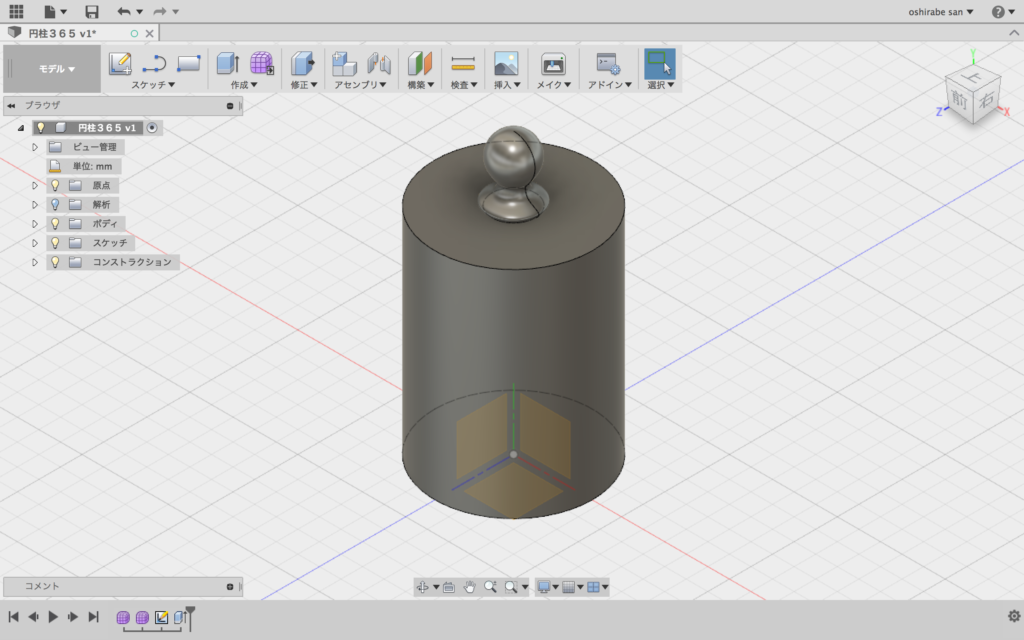This screenshot has width=1024, height=640.
Task: Select the Line sketch tool
Action: [x=154, y=63]
